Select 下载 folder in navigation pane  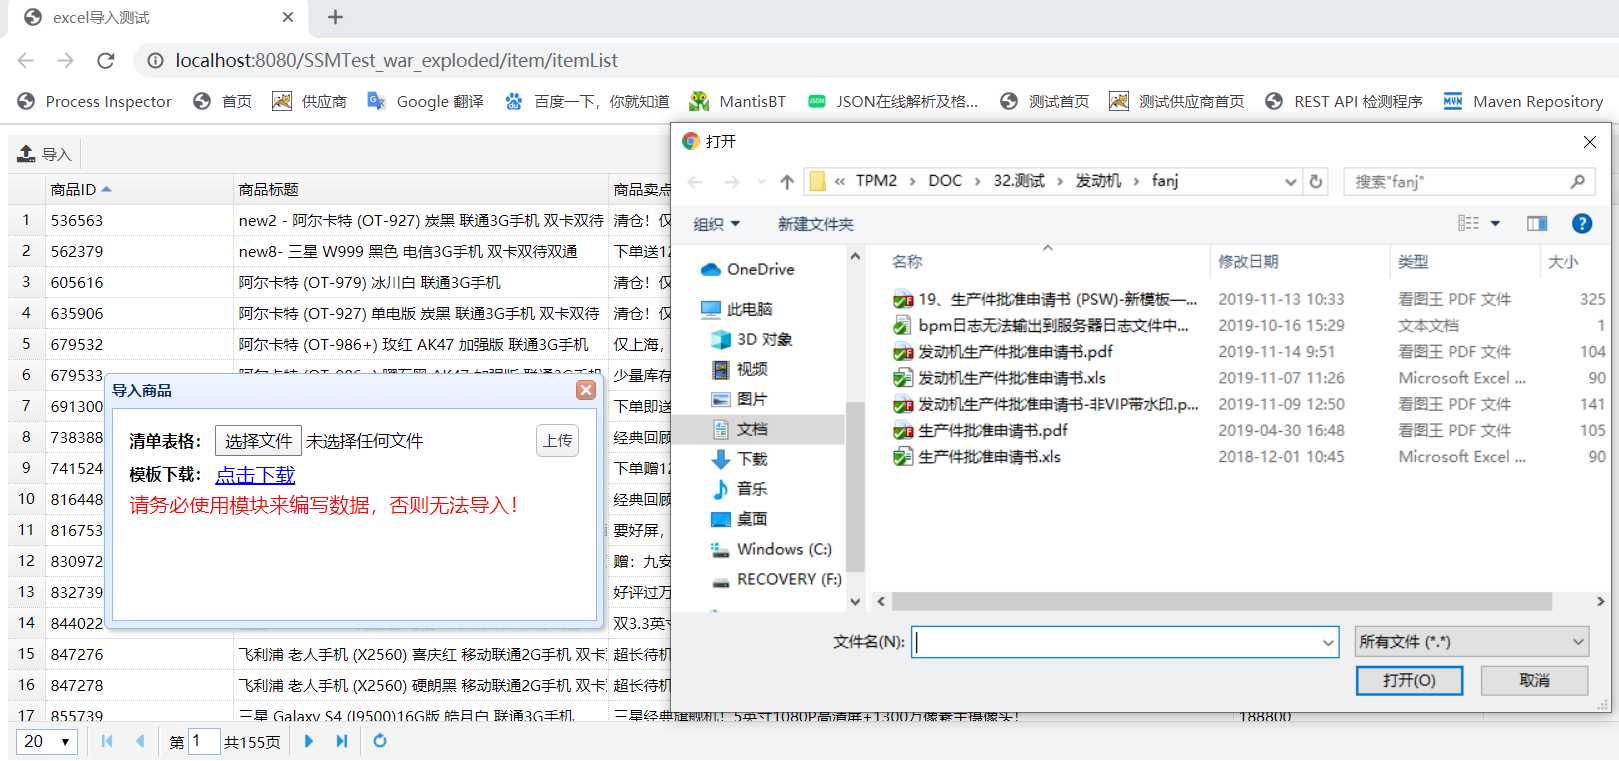click(739, 459)
